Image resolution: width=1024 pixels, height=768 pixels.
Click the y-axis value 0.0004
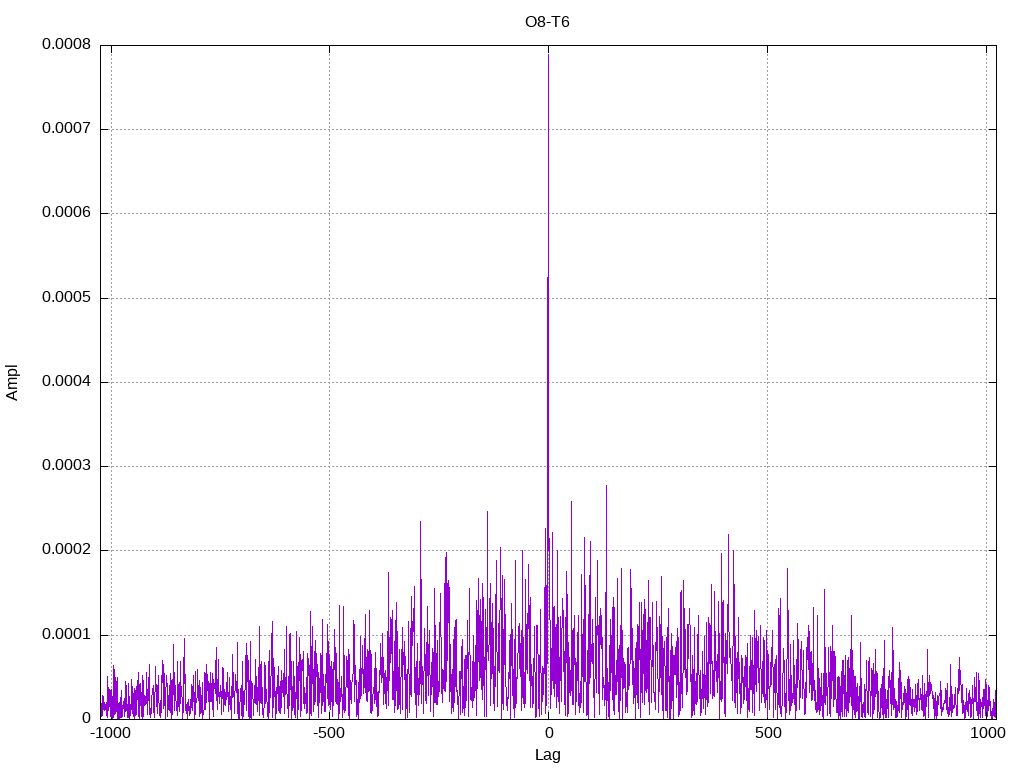[x=67, y=381]
